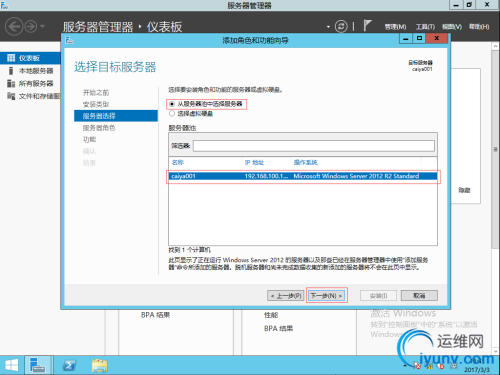
Task: Click the all servers icon in sidebar
Action: point(11,83)
